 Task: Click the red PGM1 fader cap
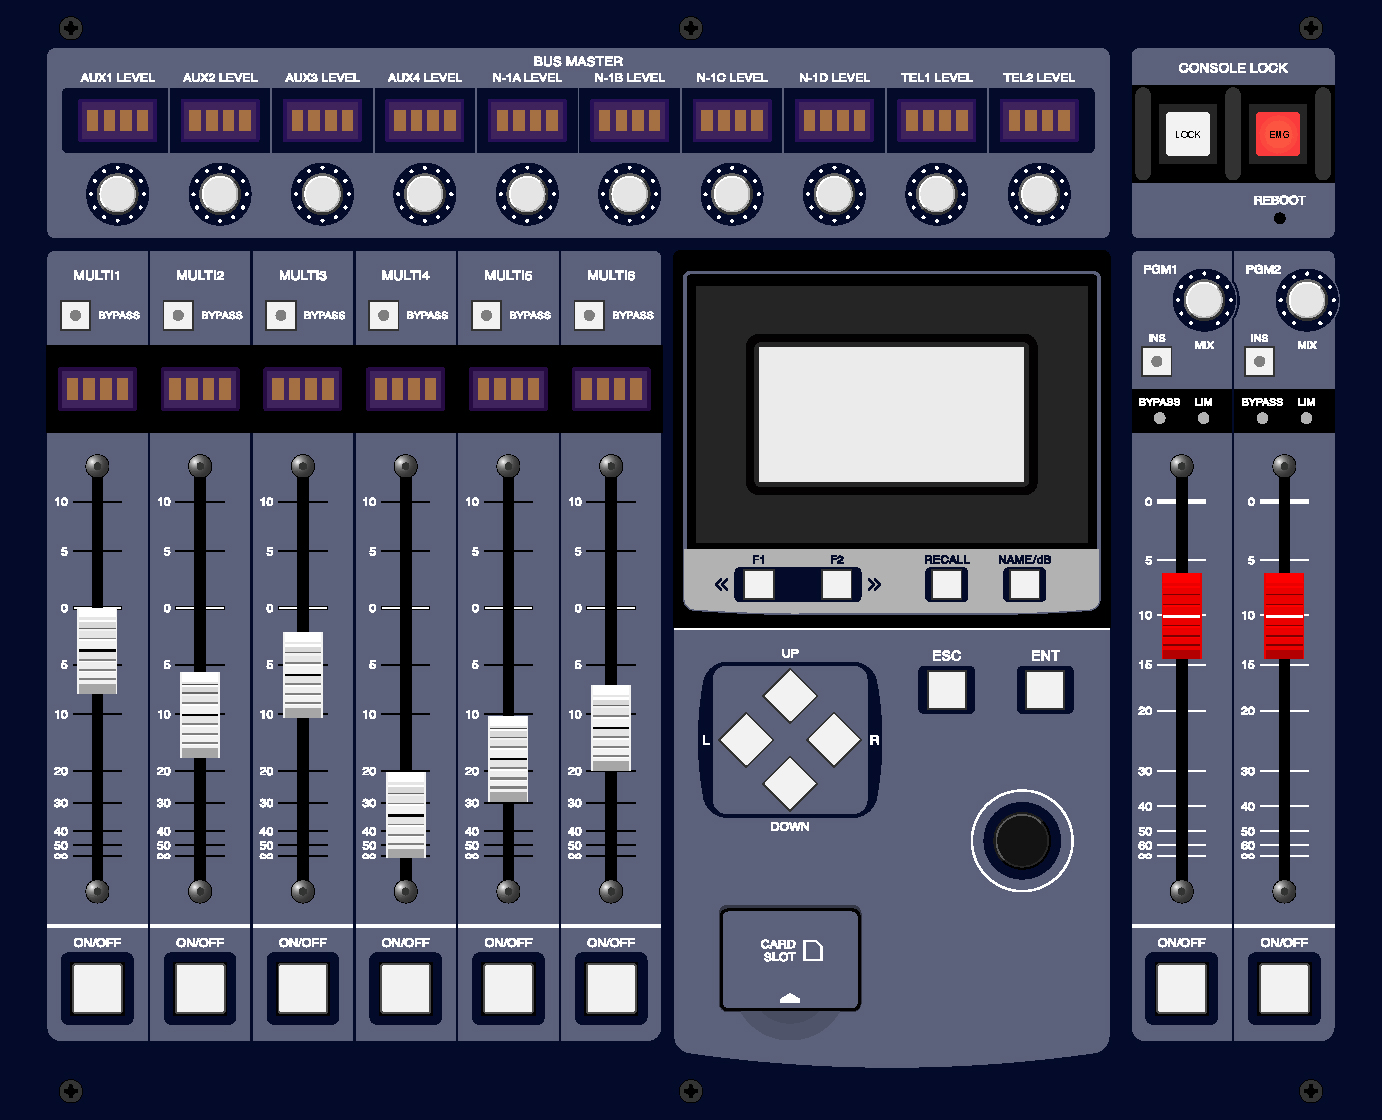pyautogui.click(x=1182, y=617)
